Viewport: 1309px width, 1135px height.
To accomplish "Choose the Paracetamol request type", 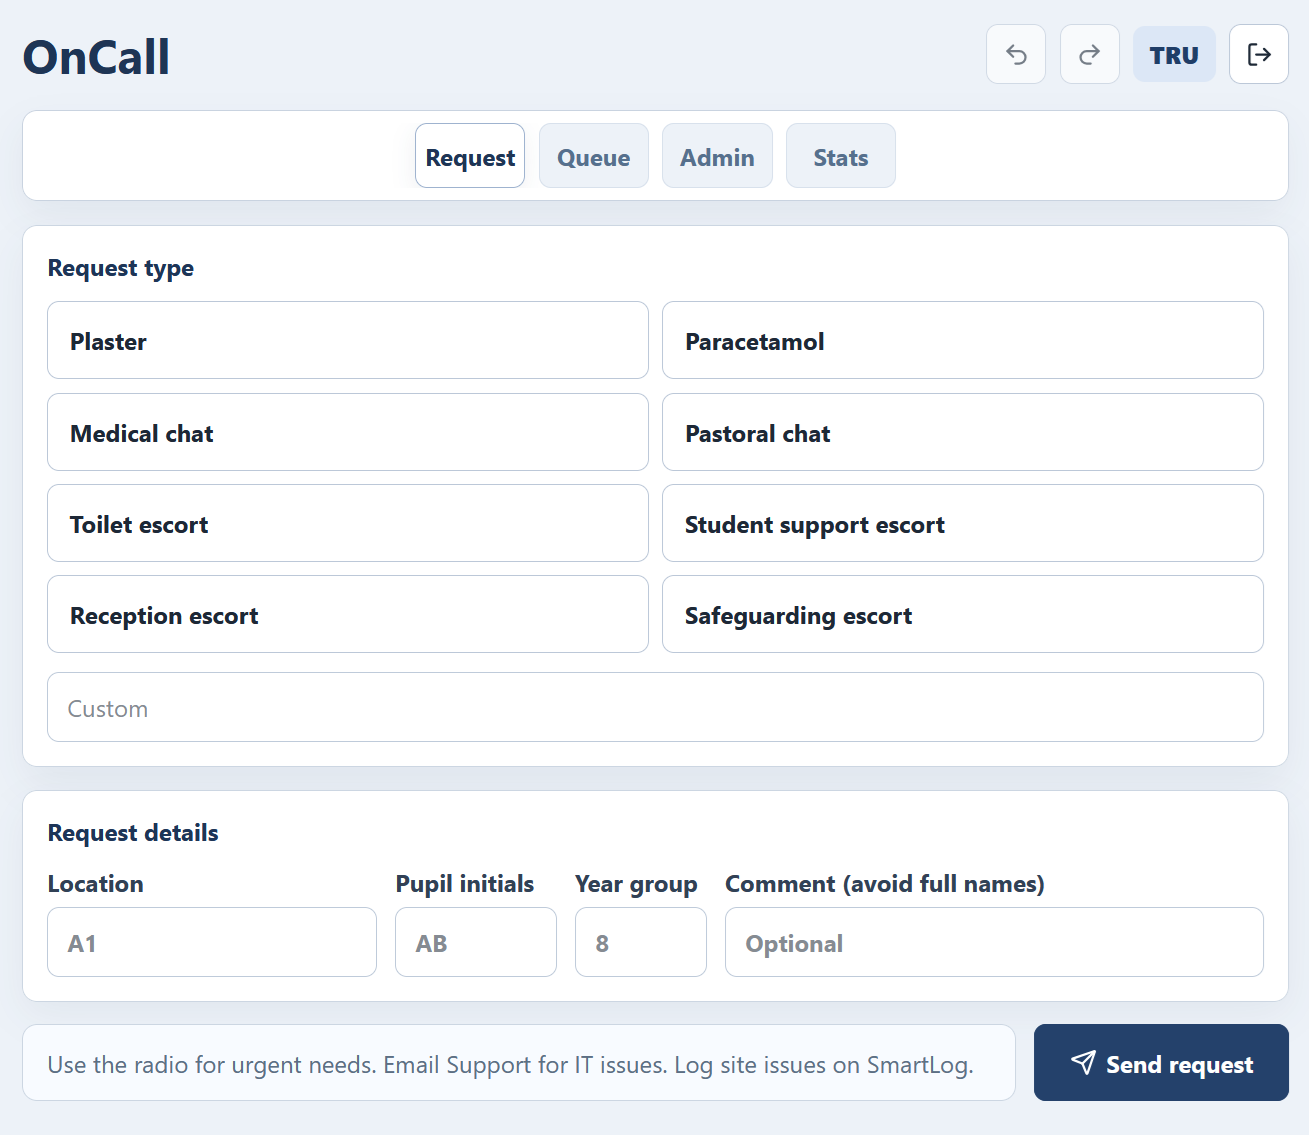I will (963, 340).
